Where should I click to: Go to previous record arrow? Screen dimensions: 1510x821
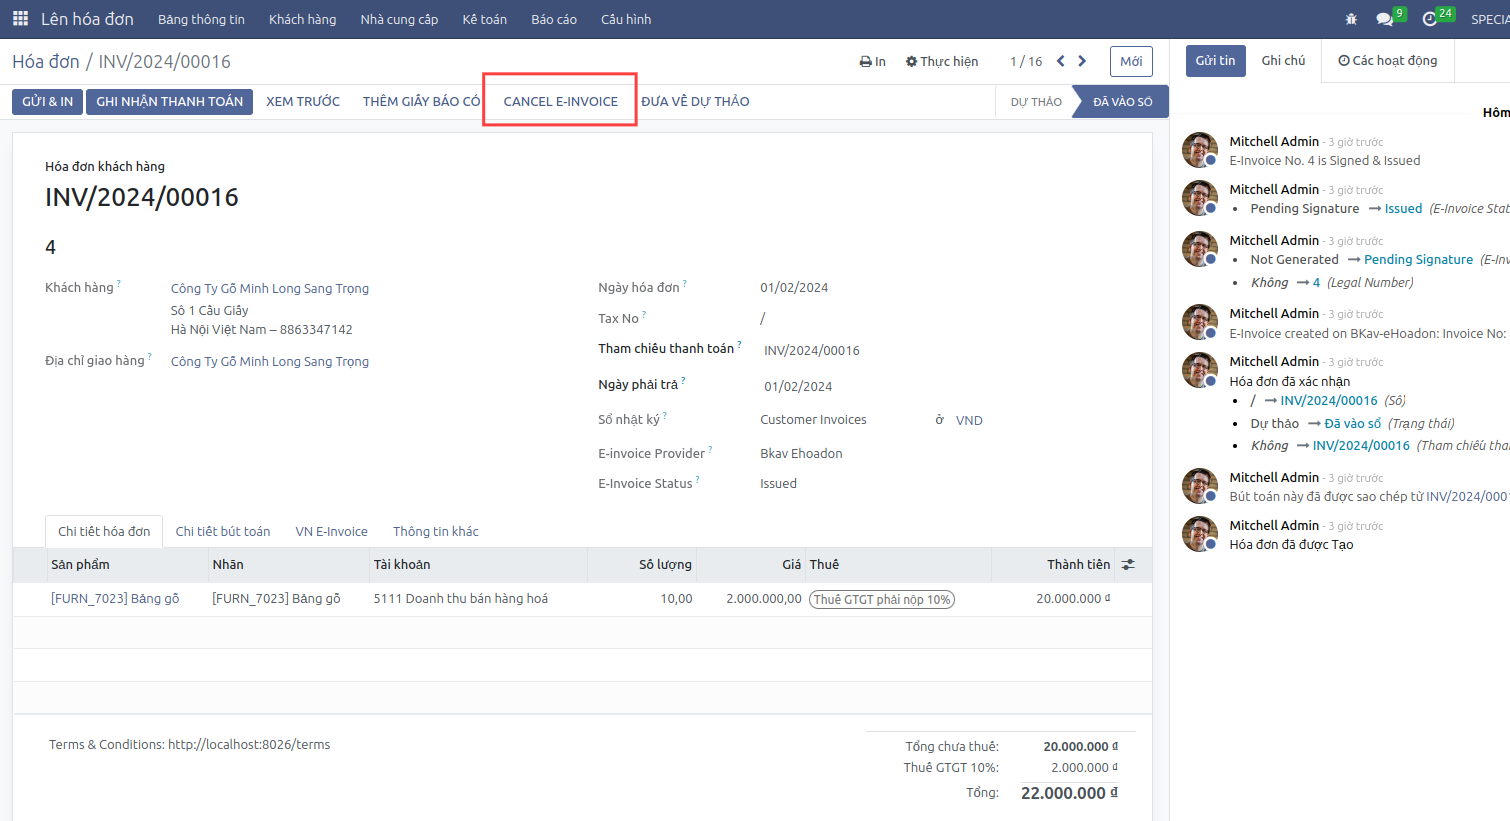click(1061, 61)
